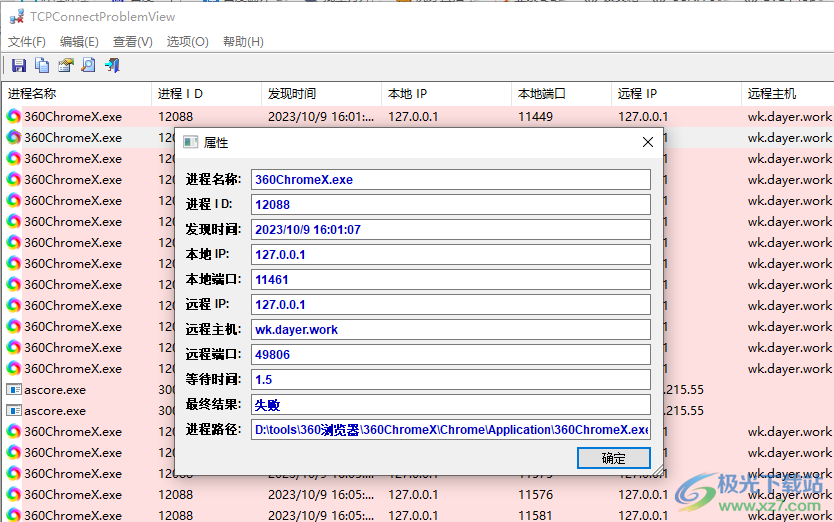Click the 进程路径 field with the 360ChromeX path
Viewport: 834px width, 522px height.
point(451,429)
